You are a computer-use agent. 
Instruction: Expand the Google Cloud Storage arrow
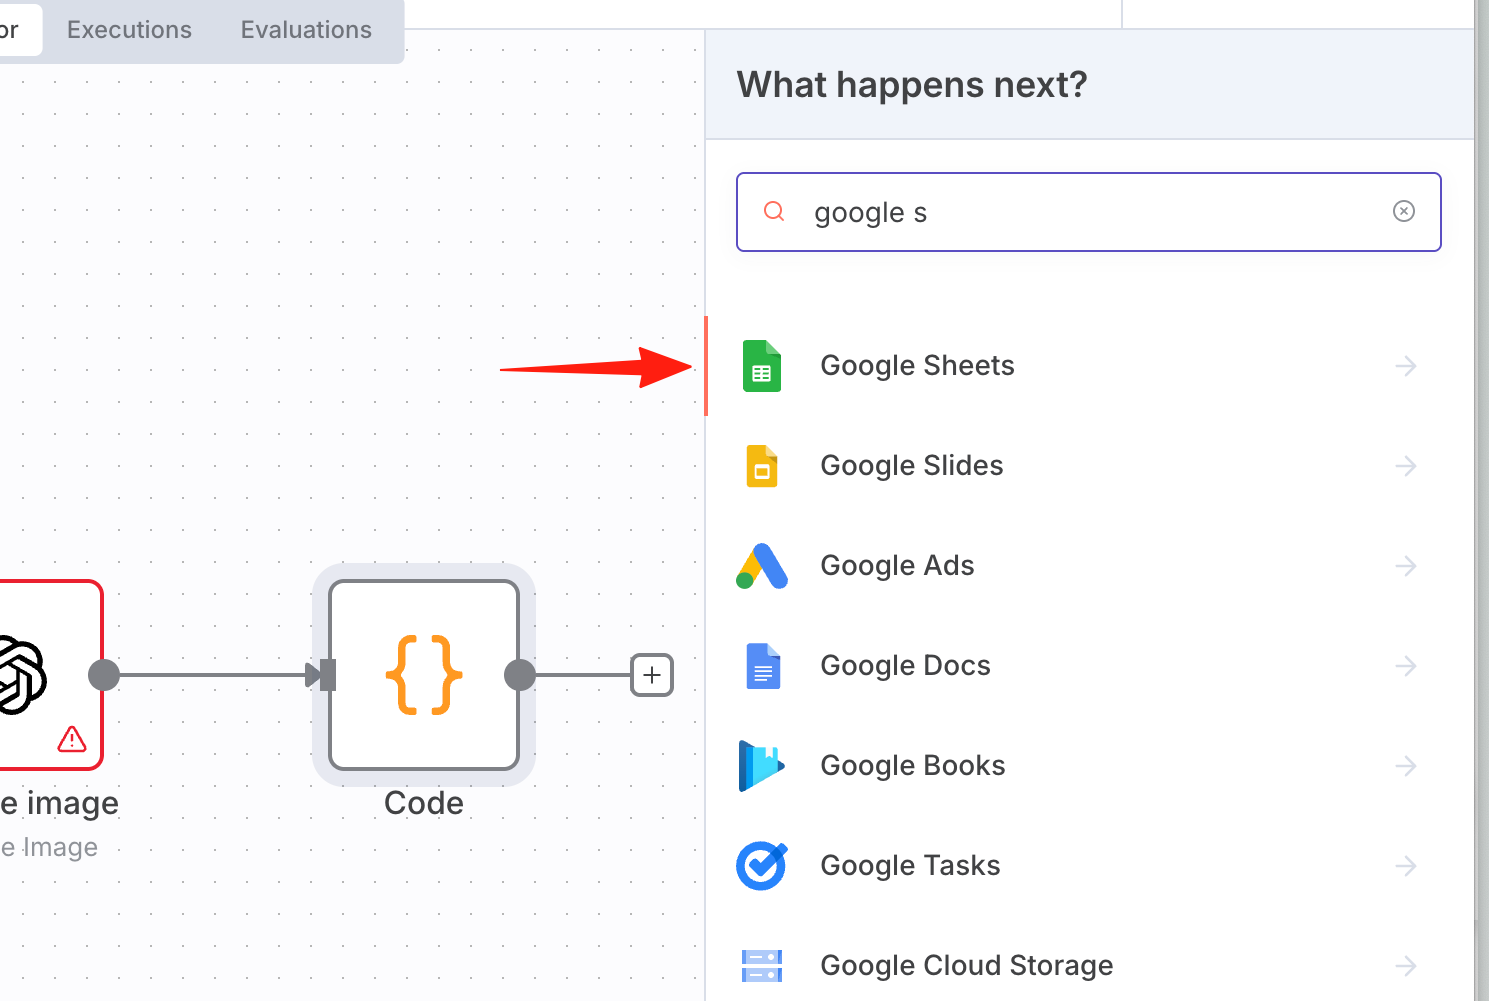tap(1406, 966)
